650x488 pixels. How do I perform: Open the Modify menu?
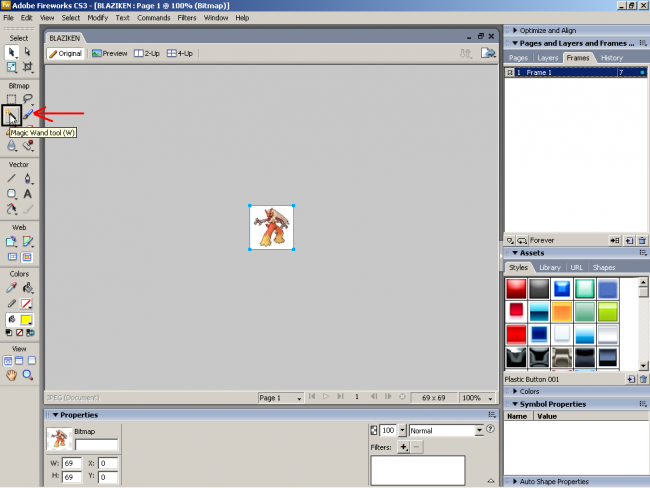point(97,18)
